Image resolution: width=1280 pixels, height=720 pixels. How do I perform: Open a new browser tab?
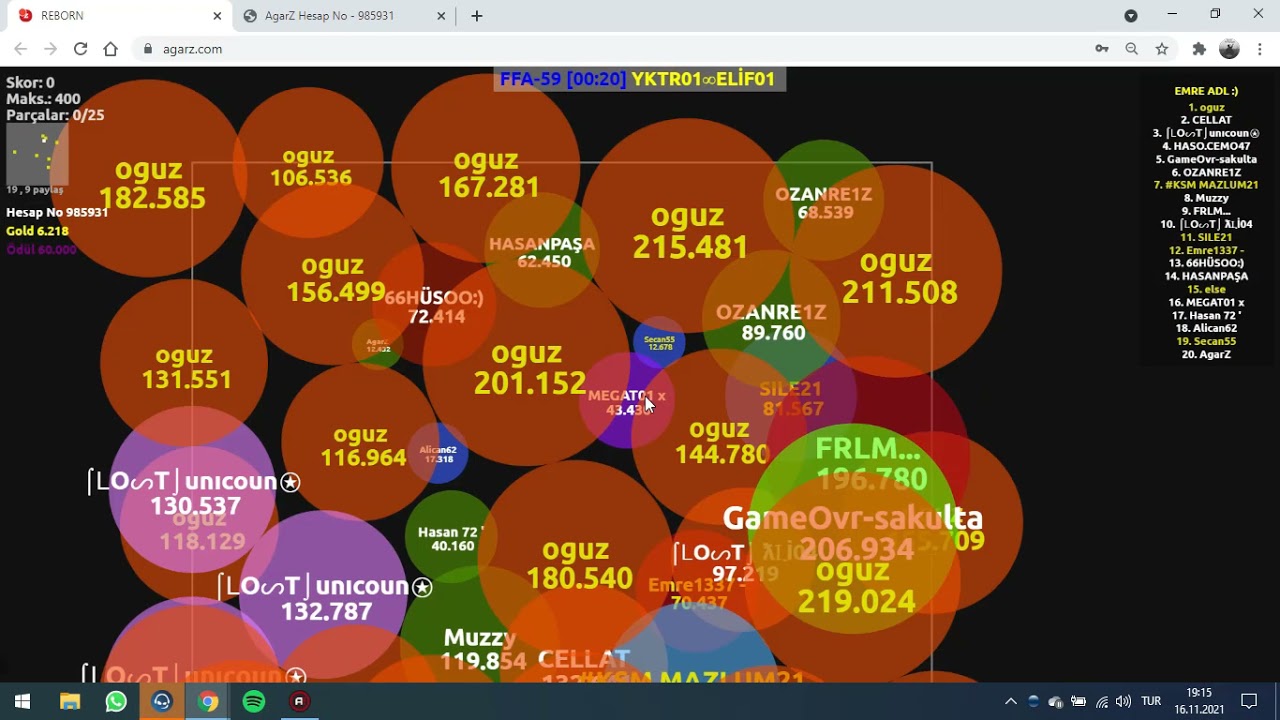click(477, 16)
